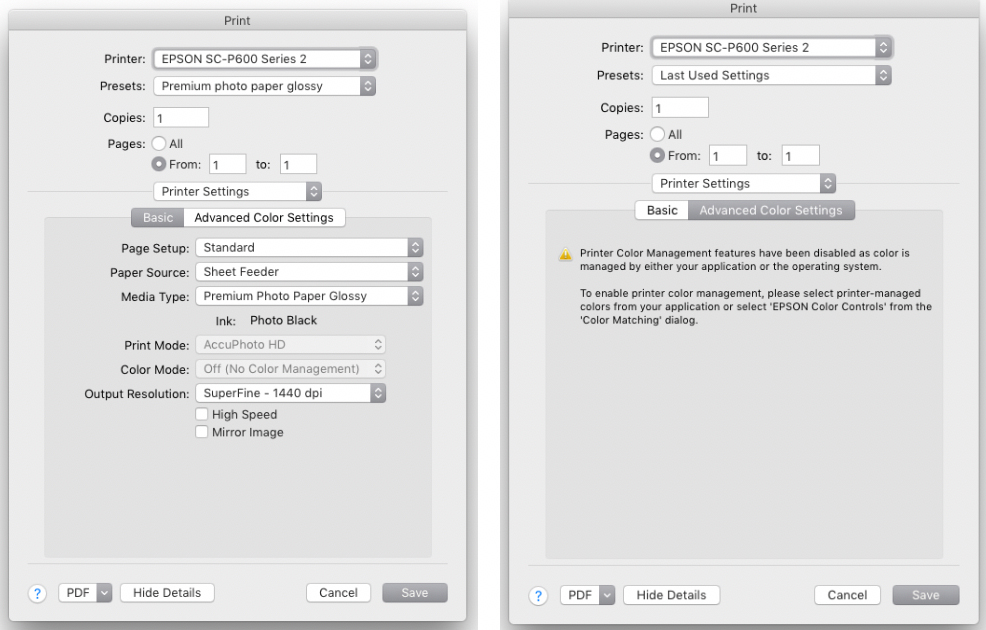The height and width of the screenshot is (630, 986).
Task: Open the disabled Print Mode AccuPhoto HD dropdown
Action: [290, 345]
